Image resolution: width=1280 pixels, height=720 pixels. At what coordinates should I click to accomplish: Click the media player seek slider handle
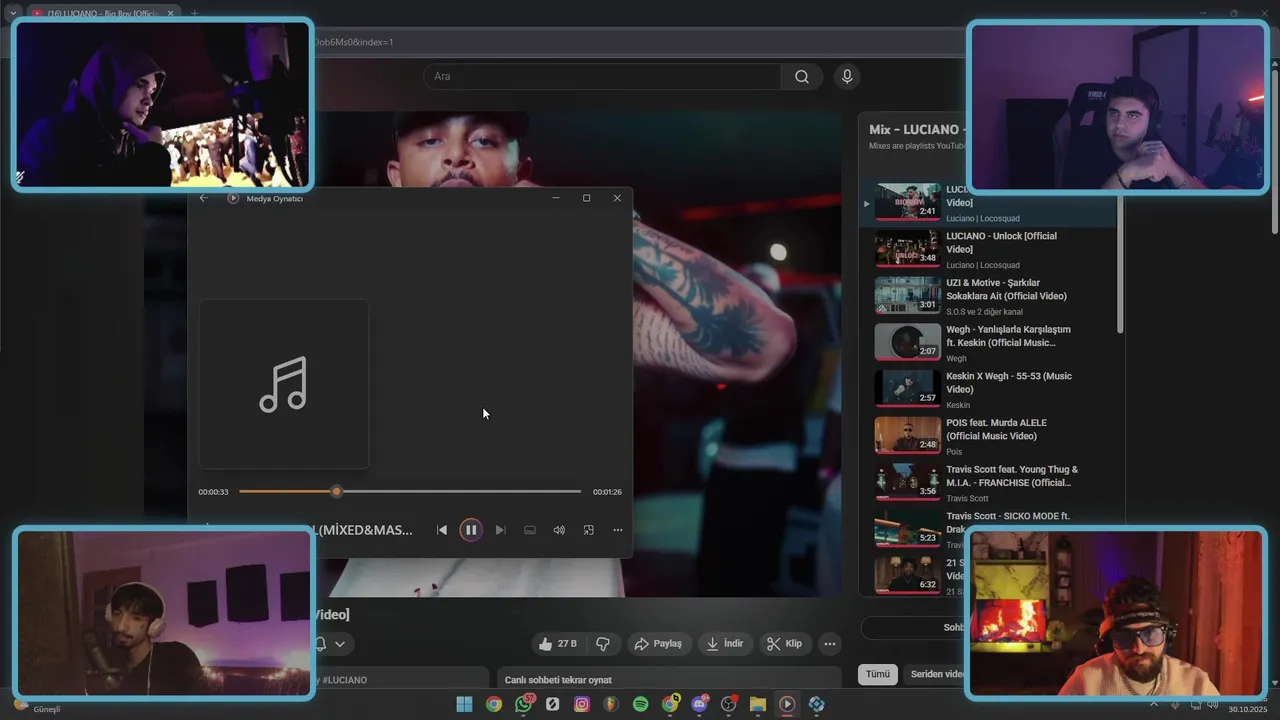point(337,492)
